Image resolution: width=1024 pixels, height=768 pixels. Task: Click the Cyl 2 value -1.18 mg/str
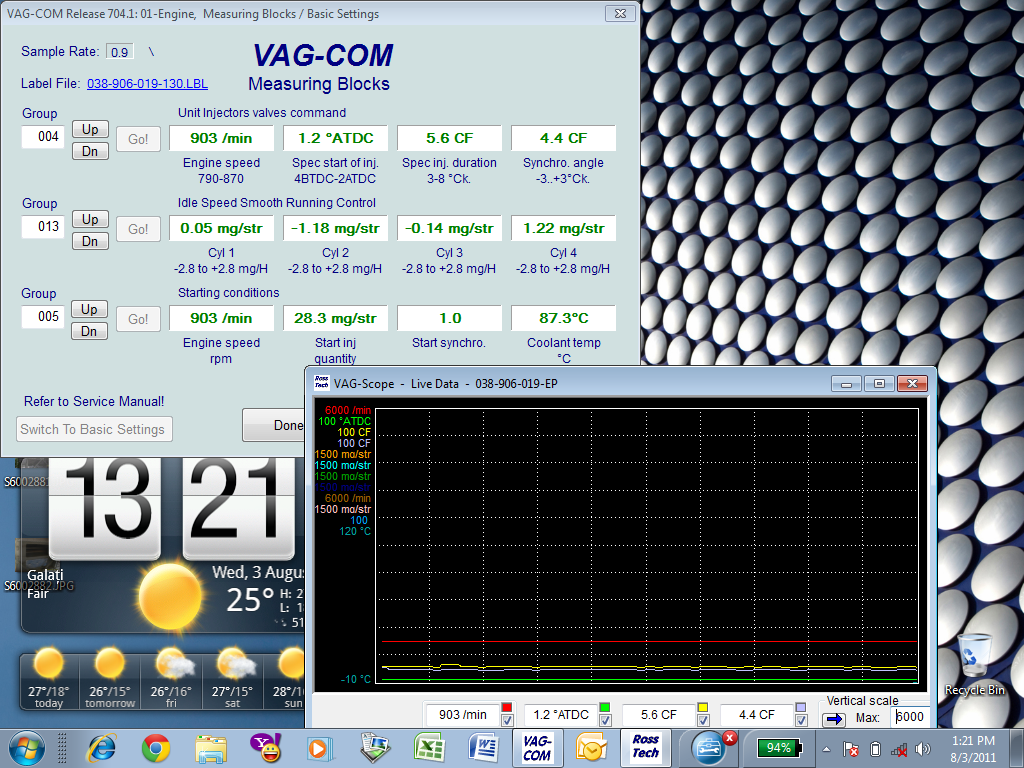tap(335, 228)
